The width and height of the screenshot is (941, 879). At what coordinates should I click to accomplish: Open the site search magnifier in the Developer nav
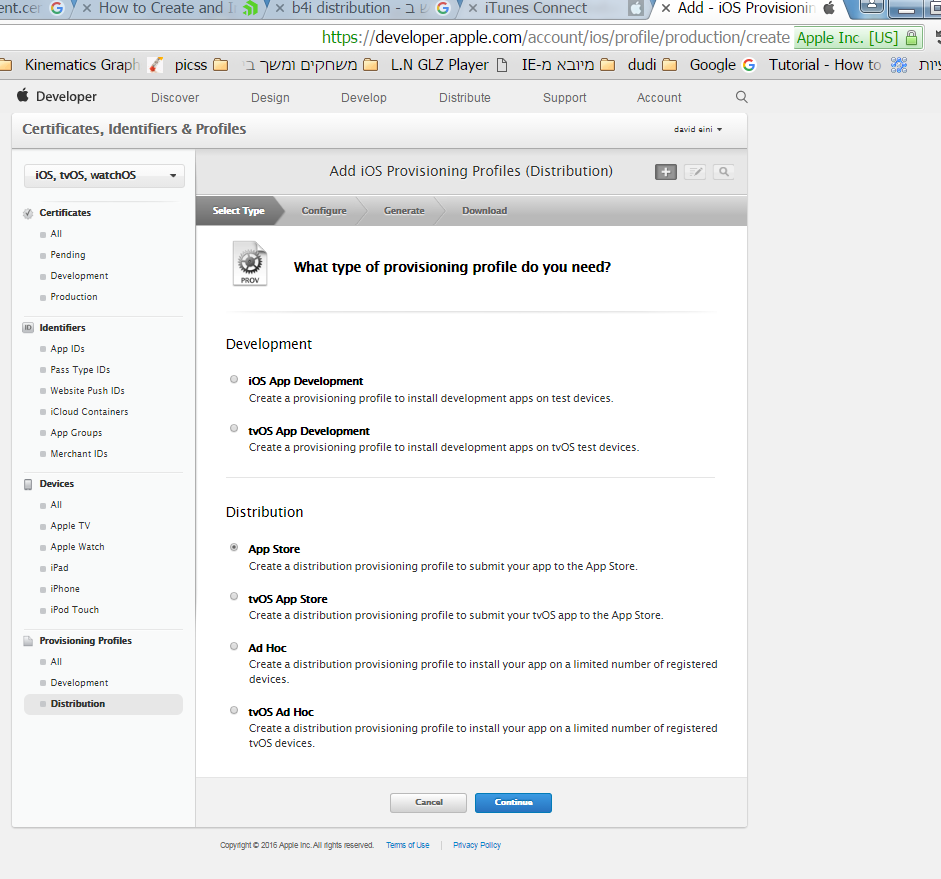742,97
